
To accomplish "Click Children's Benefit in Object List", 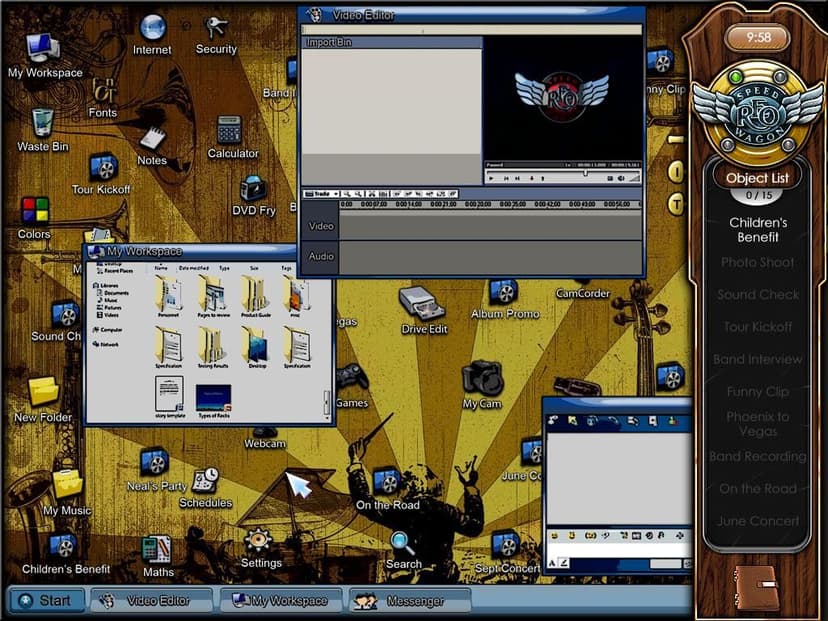I will point(758,230).
